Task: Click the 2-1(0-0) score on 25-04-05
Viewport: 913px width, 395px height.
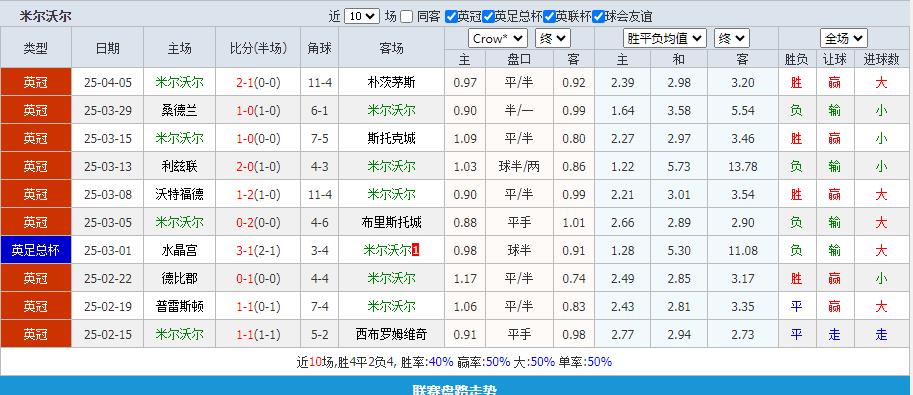Action: 259,83
